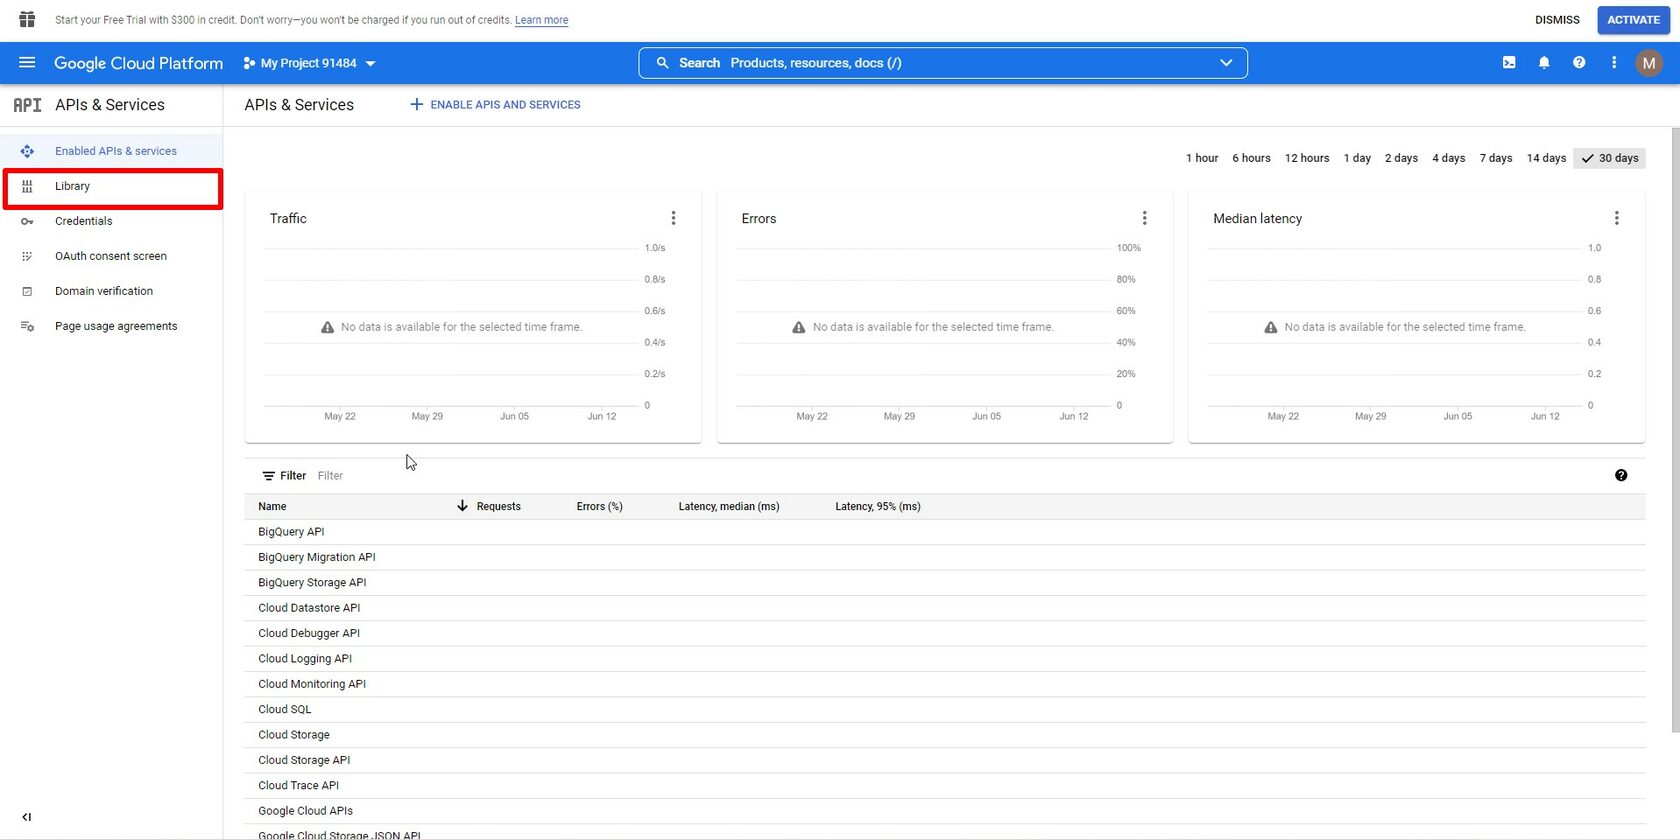Open the Median latency chart options menu
The image size is (1680, 840).
pyautogui.click(x=1616, y=218)
